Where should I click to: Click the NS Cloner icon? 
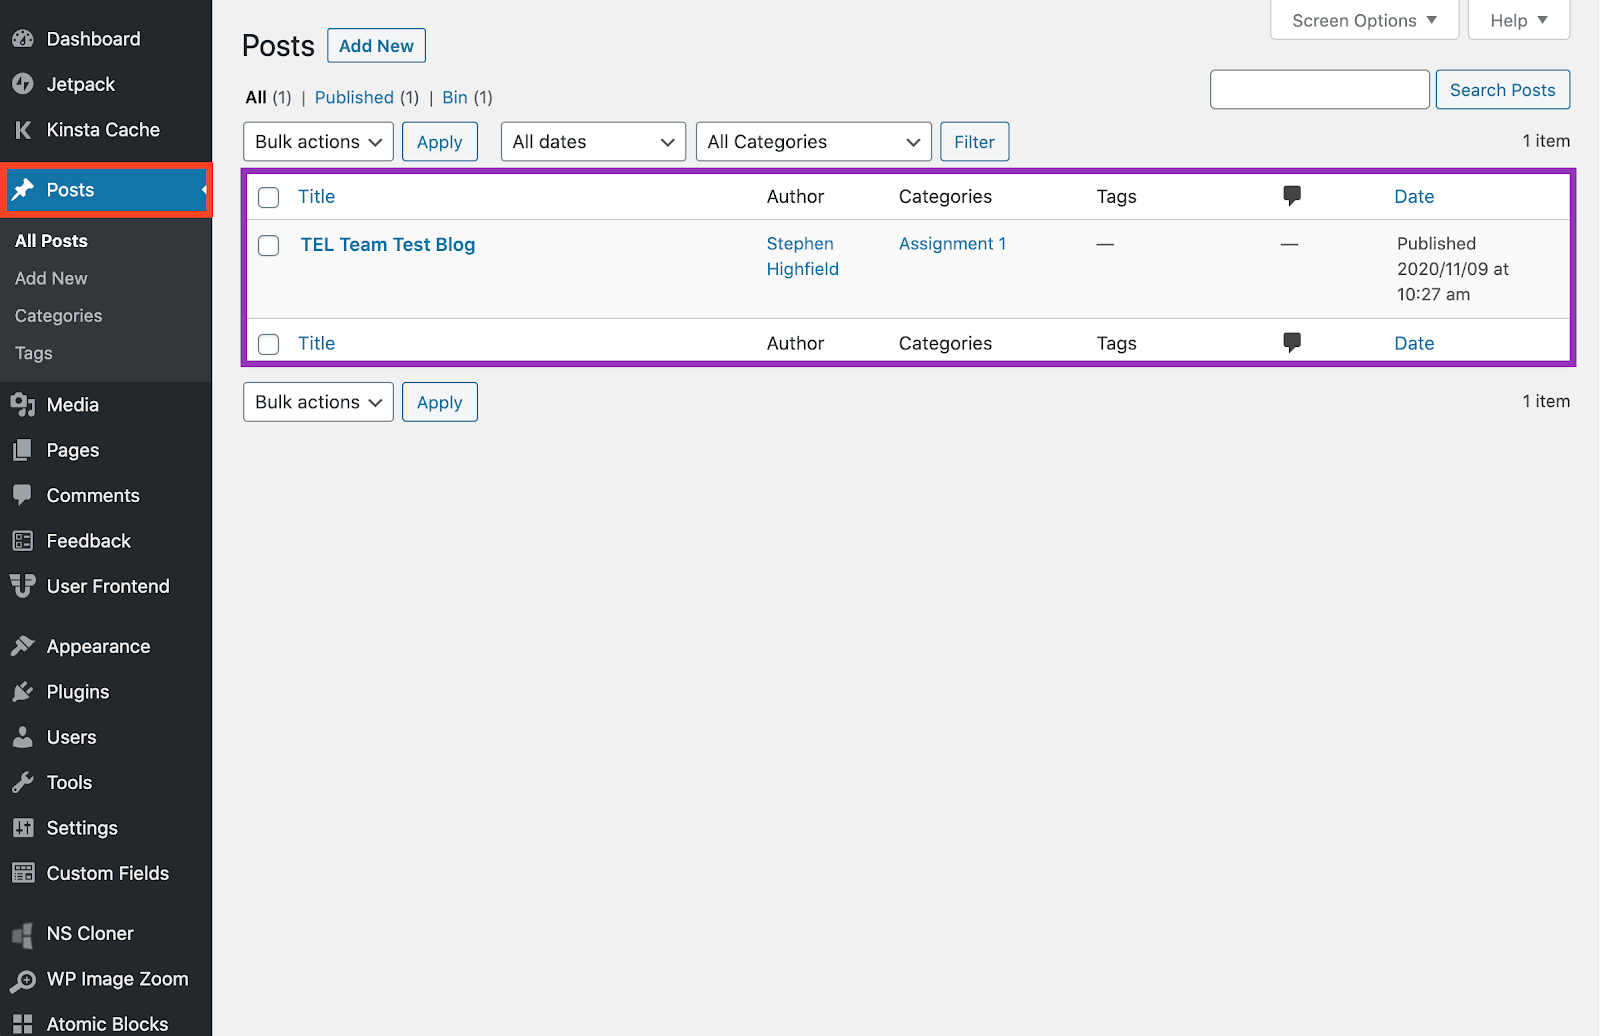(23, 934)
